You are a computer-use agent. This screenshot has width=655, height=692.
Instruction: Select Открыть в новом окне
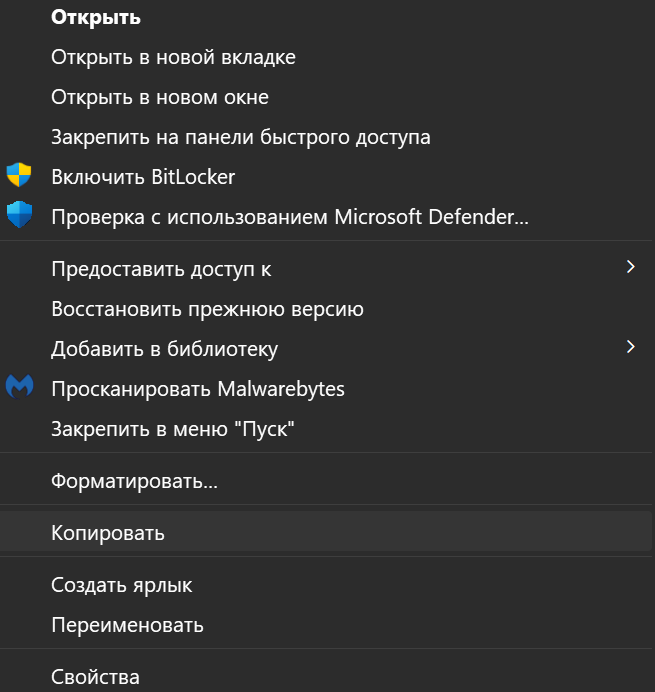[x=159, y=97]
